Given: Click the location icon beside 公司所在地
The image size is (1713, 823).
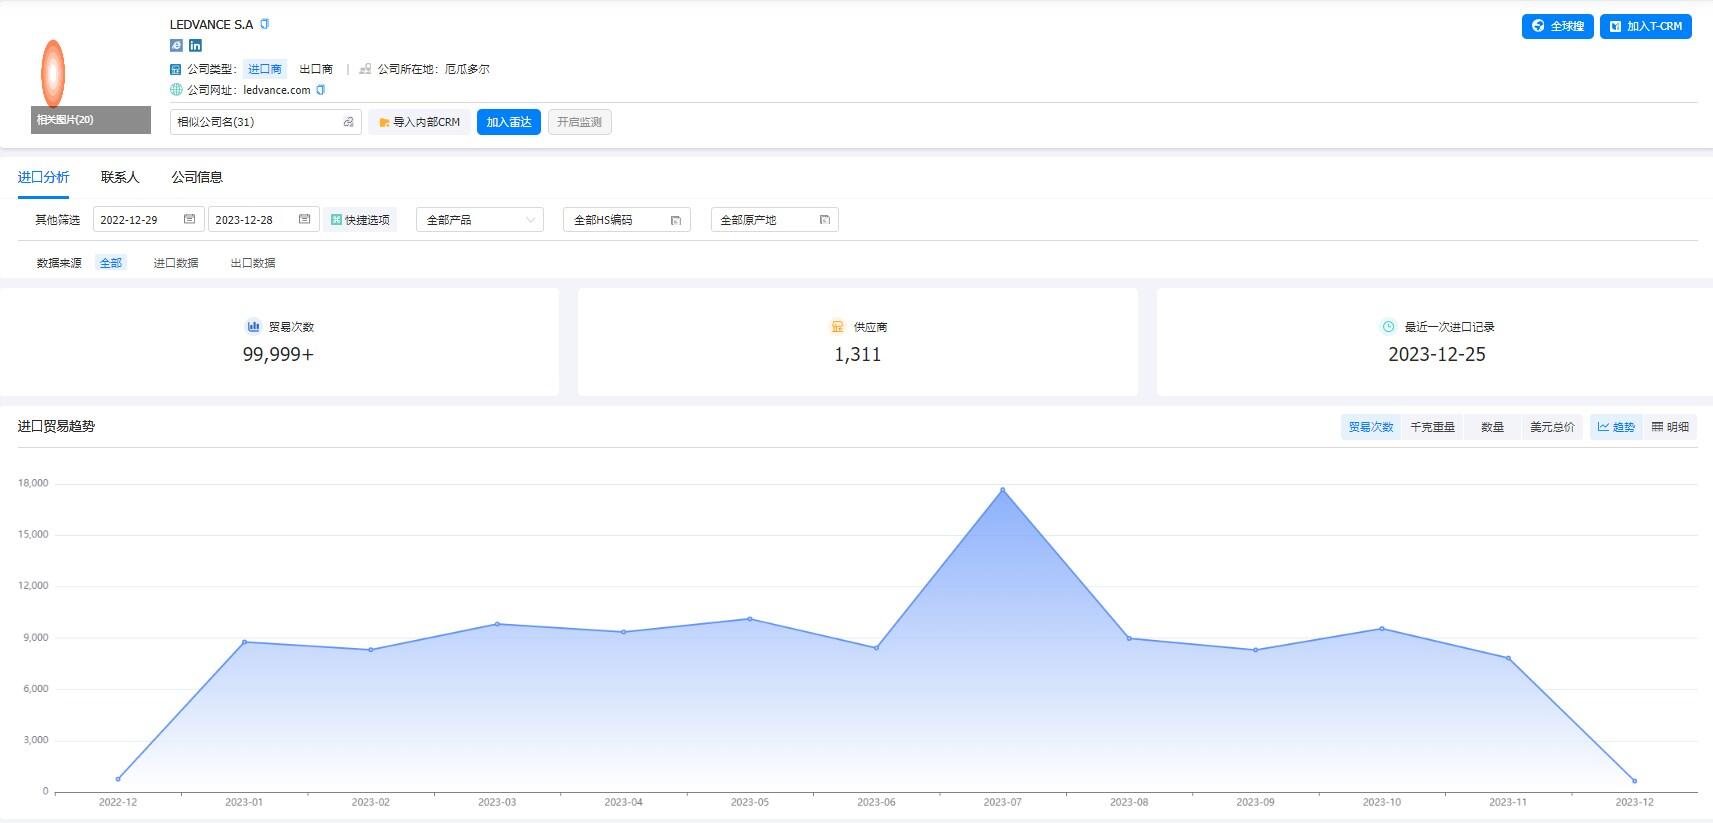Looking at the screenshot, I should tap(365, 69).
